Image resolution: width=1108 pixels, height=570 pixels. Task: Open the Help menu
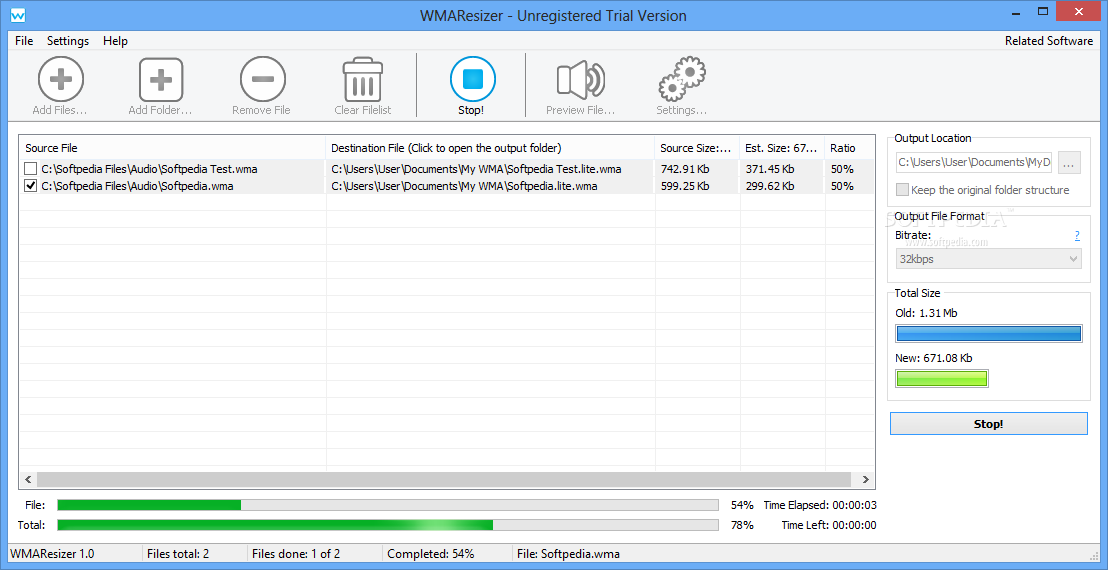pos(115,40)
